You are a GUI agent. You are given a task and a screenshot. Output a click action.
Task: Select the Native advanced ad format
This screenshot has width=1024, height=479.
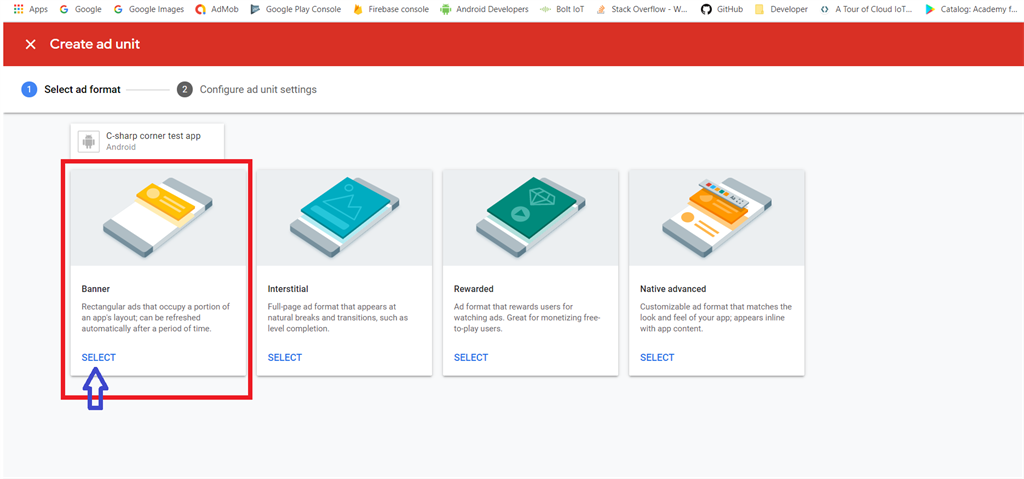pos(657,357)
